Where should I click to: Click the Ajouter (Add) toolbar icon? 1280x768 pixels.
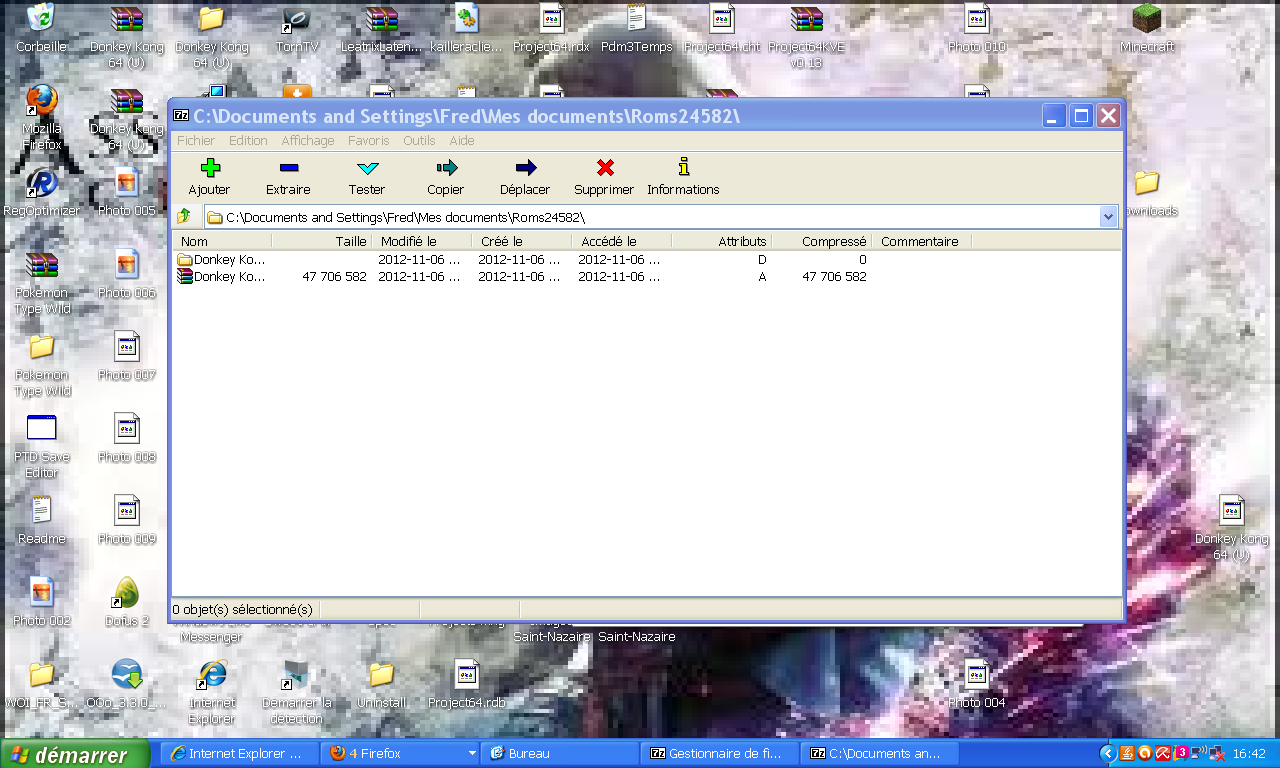209,176
